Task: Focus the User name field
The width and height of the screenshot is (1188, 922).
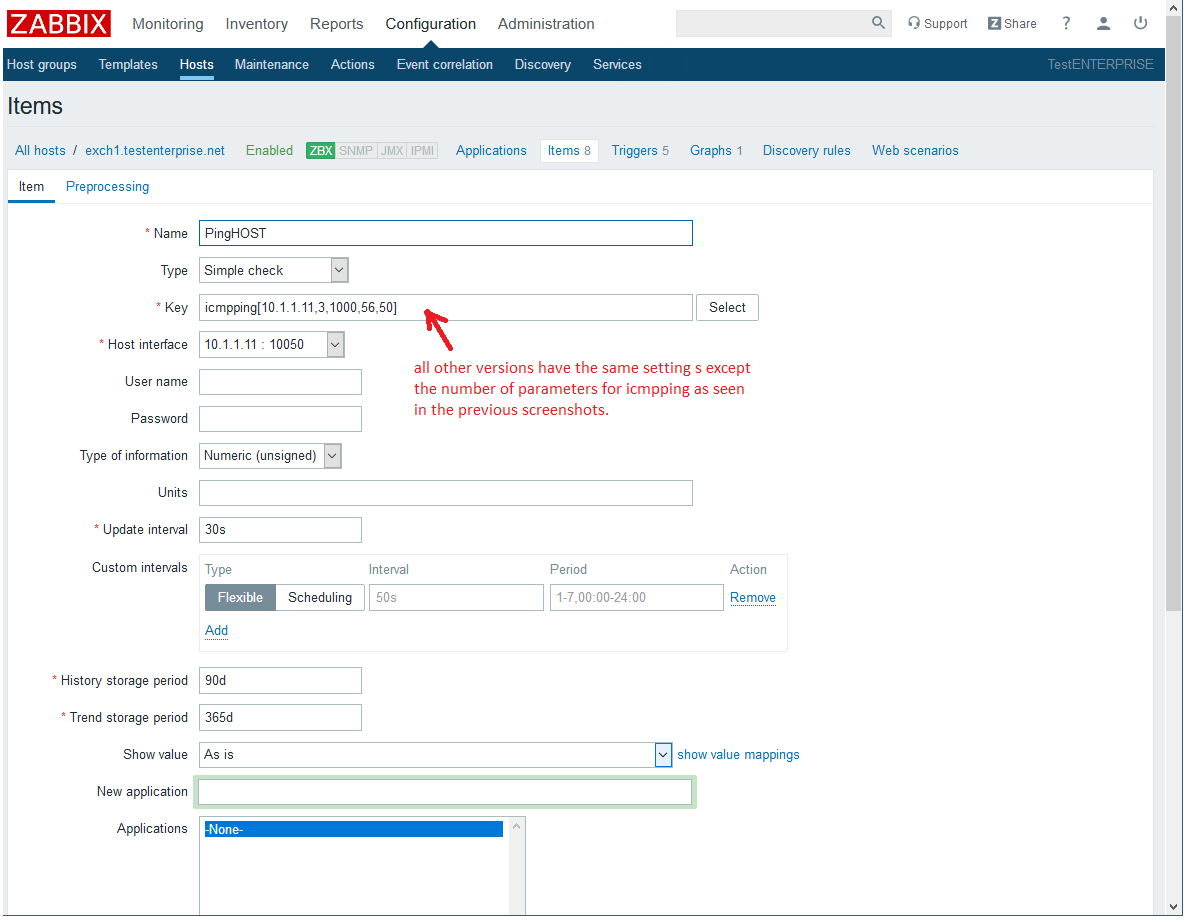Action: (280, 382)
